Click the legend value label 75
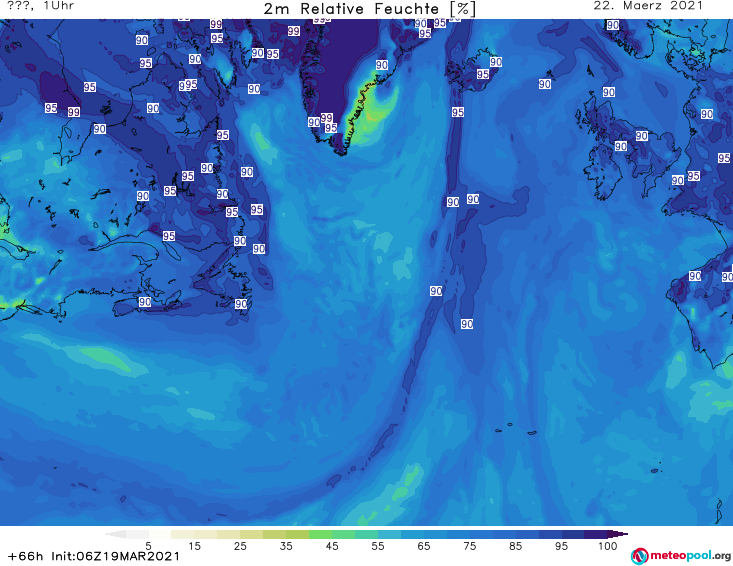Screen dimensions: 733x566 pyautogui.click(x=469, y=546)
